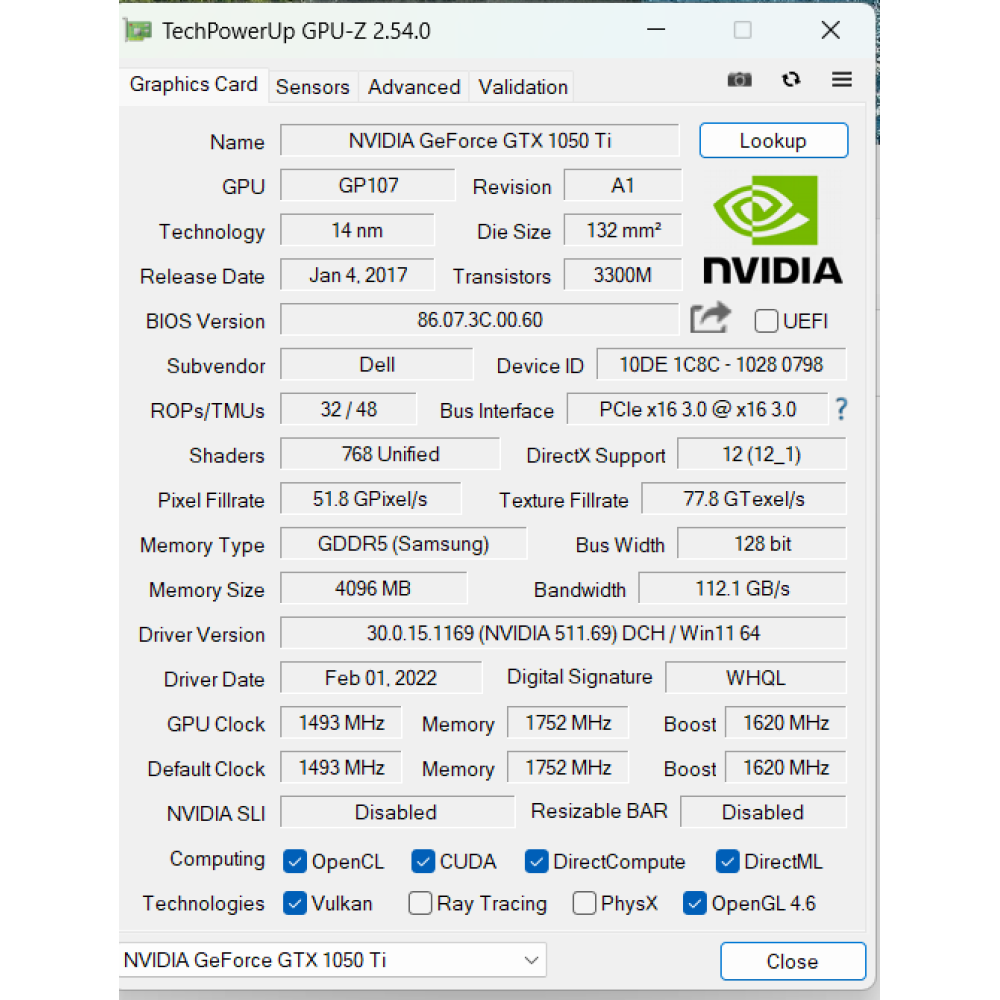The image size is (1000, 1000).
Task: Click the GPU Clock row Memory value 1752 MHz
Action: pos(568,723)
